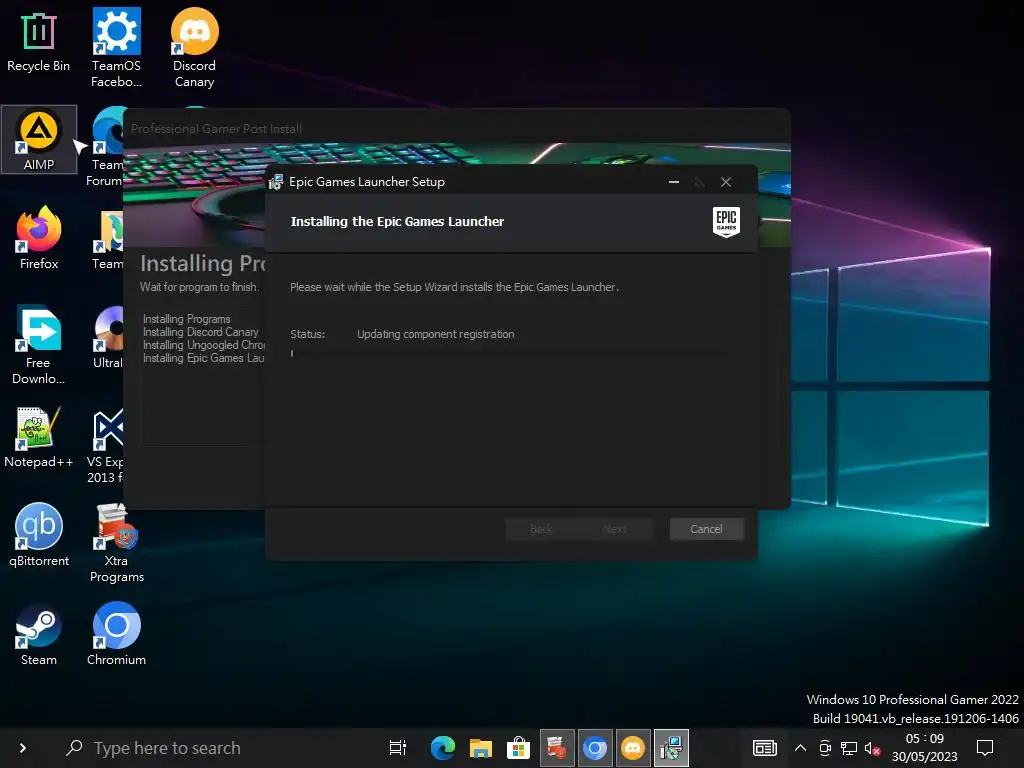The image size is (1024, 768).
Task: Show hidden system tray icons
Action: (x=800, y=748)
